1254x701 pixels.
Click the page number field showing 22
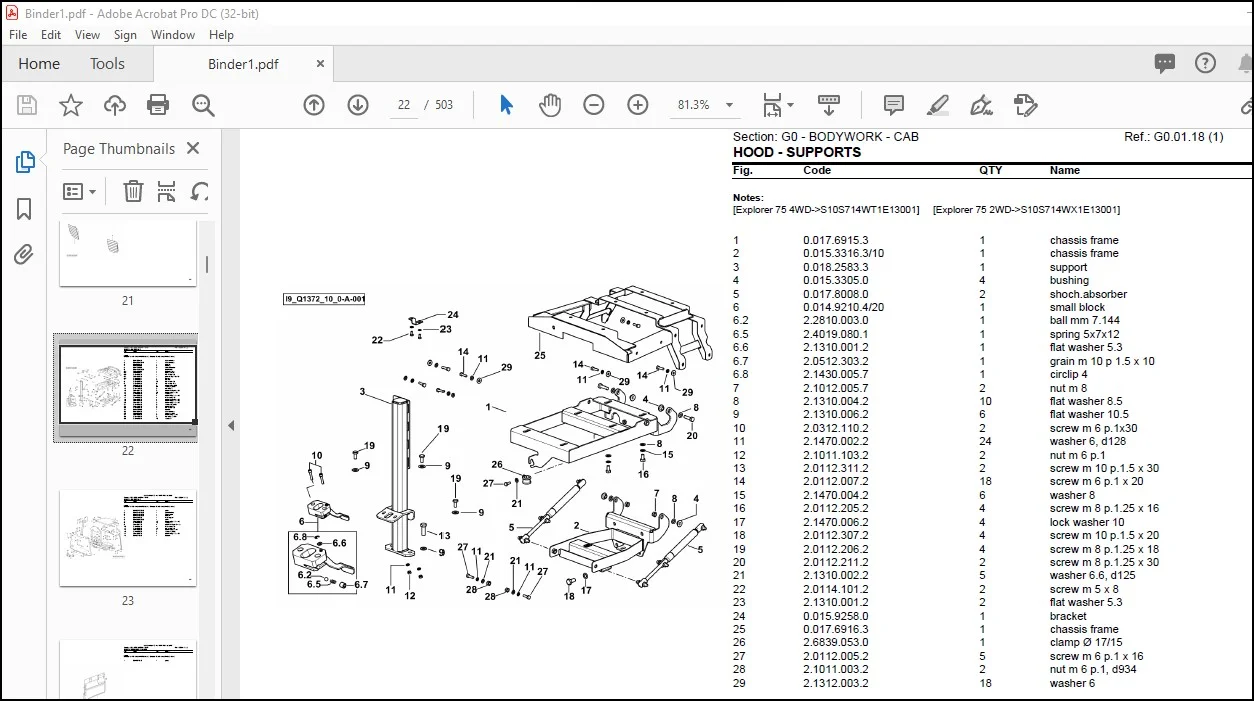[403, 105]
